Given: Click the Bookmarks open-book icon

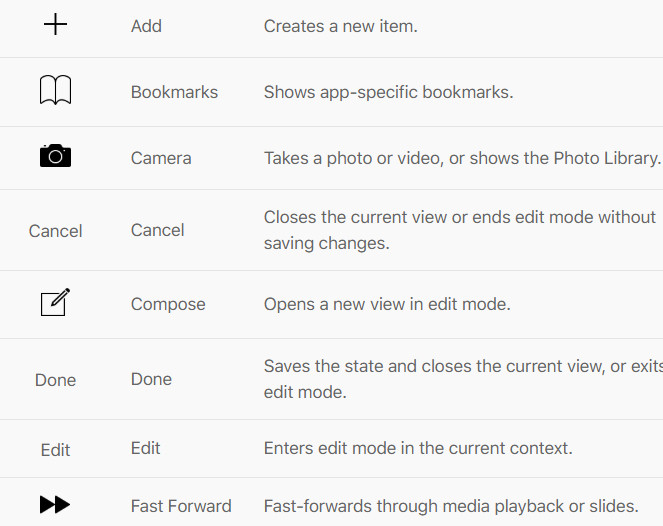Looking at the screenshot, I should point(56,92).
